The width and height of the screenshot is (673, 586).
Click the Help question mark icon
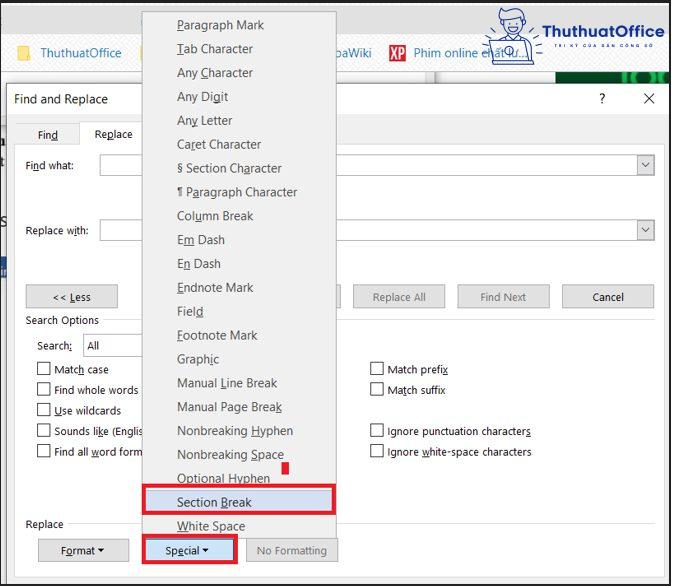(x=602, y=99)
